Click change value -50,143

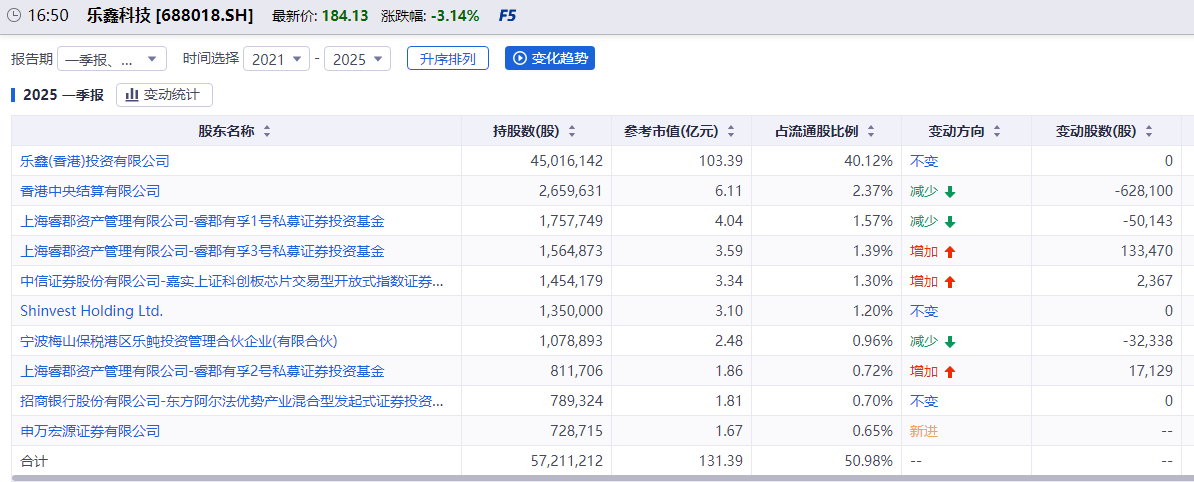point(1148,222)
